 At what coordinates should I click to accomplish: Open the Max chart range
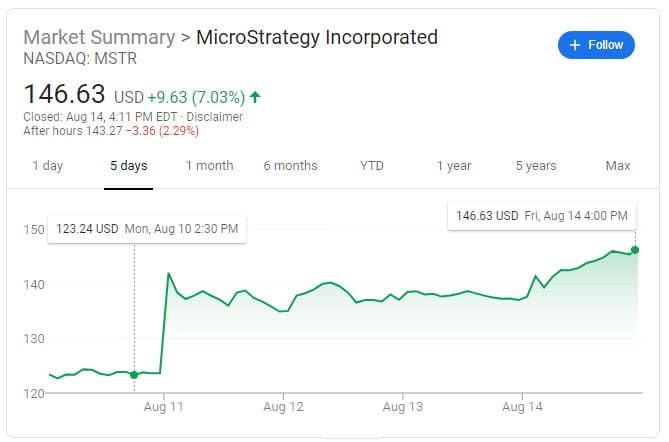pyautogui.click(x=618, y=166)
